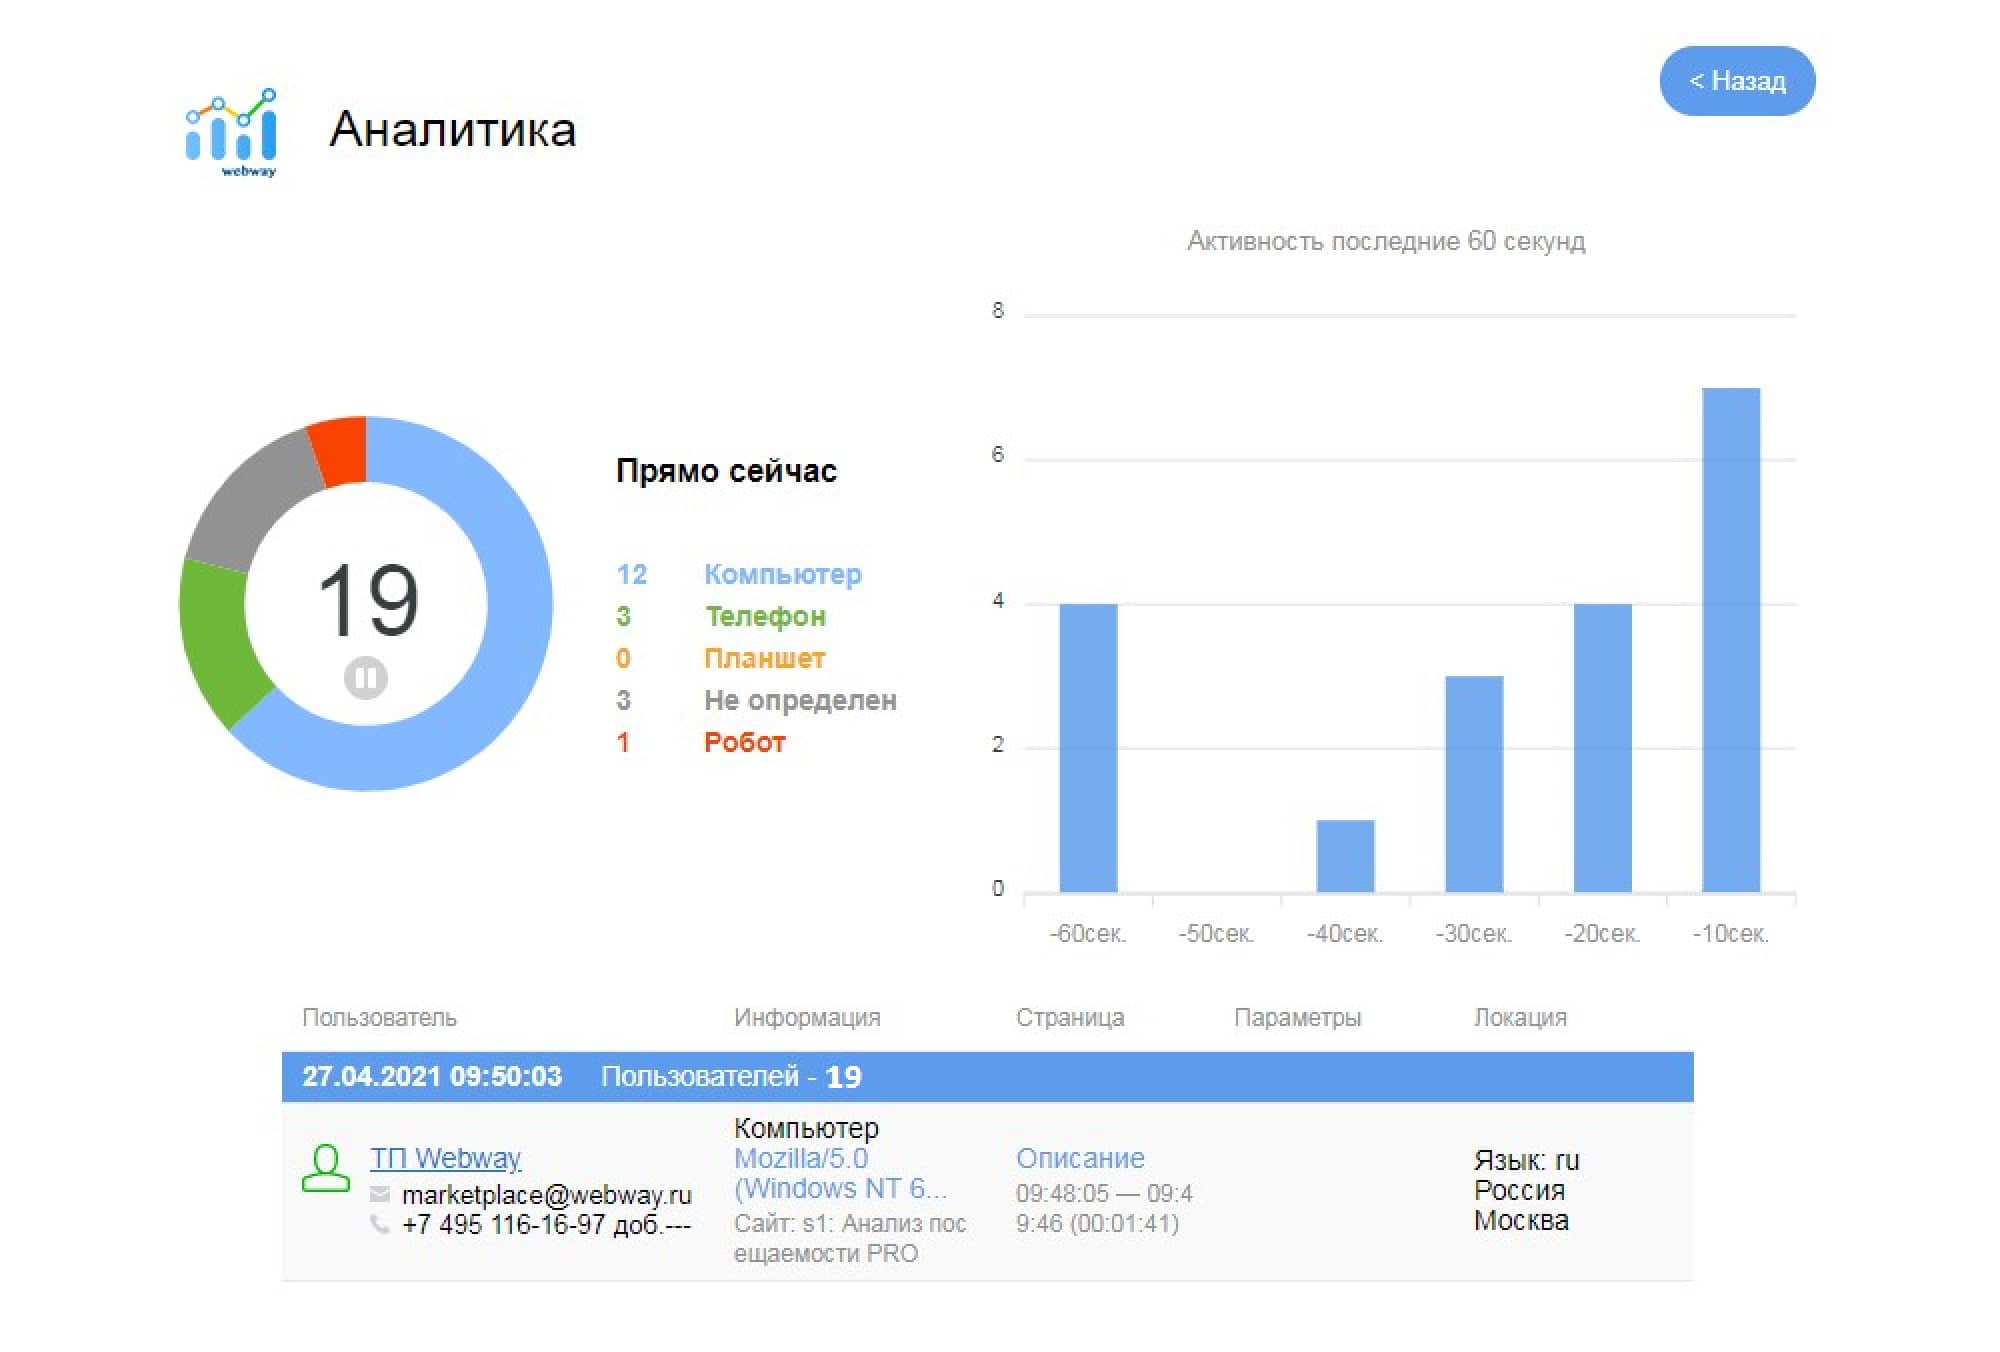Toggle the Планшет legend entry
The image size is (2000, 1352).
tap(765, 658)
